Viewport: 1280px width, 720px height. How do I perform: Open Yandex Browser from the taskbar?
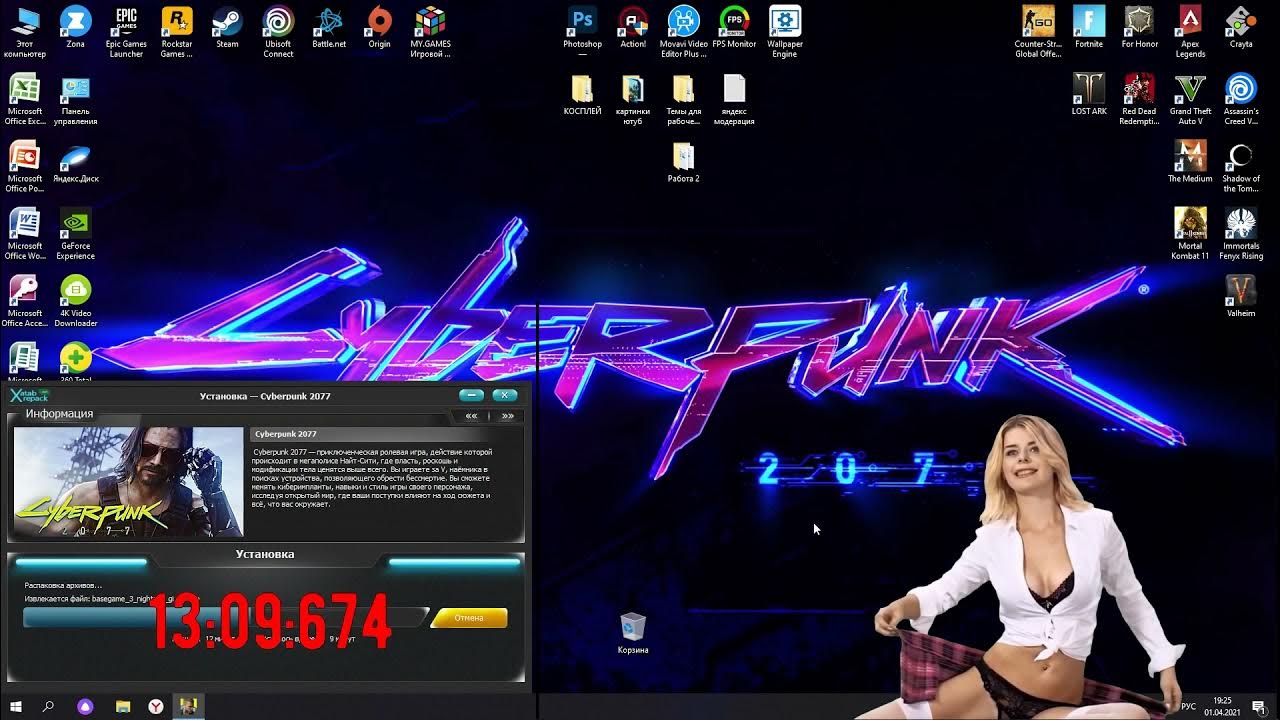click(x=156, y=707)
